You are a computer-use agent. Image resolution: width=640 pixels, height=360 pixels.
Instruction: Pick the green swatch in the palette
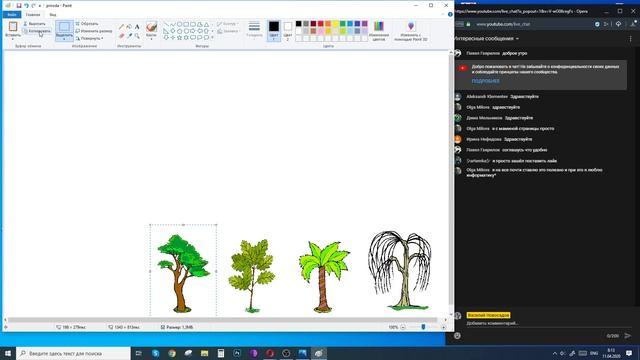coord(343,24)
